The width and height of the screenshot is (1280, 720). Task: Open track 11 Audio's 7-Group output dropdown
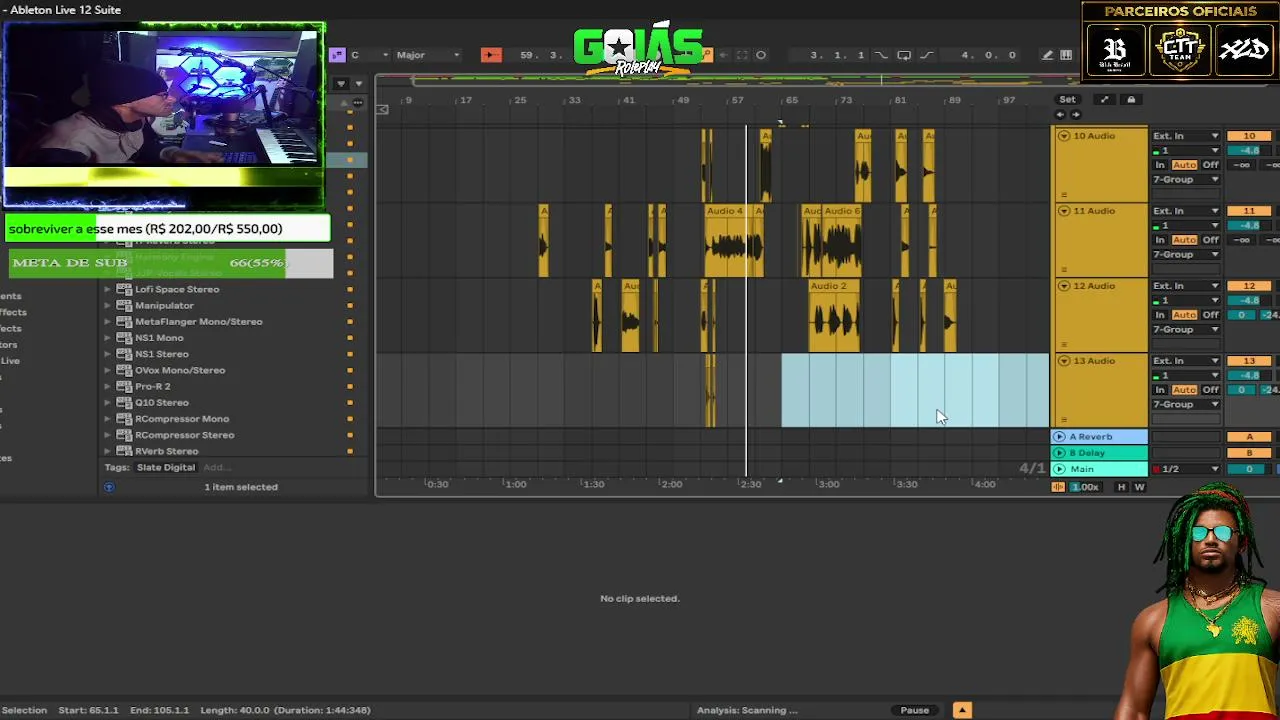(1186, 254)
